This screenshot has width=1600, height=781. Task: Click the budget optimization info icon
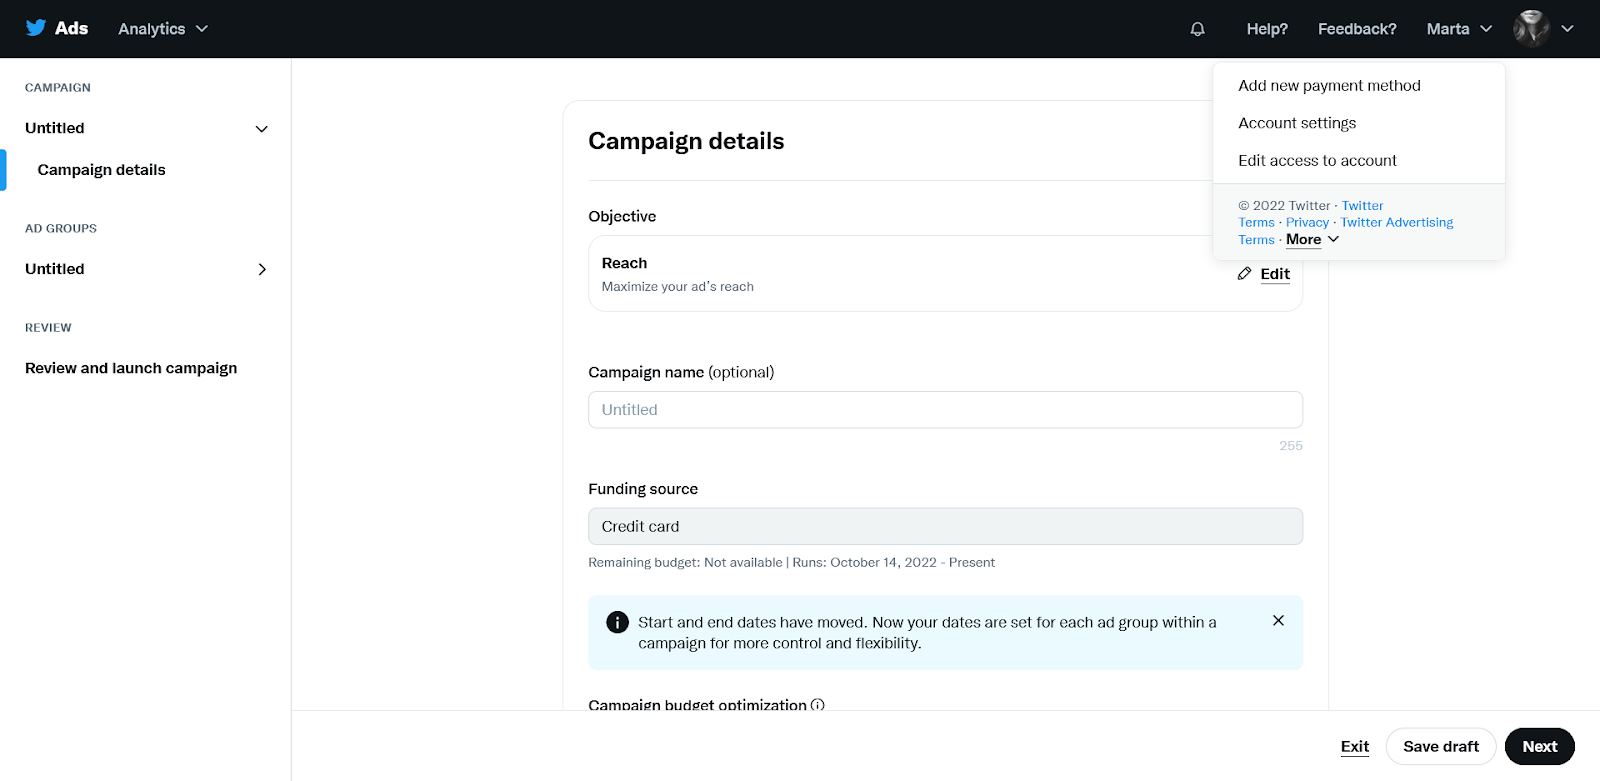coord(818,704)
